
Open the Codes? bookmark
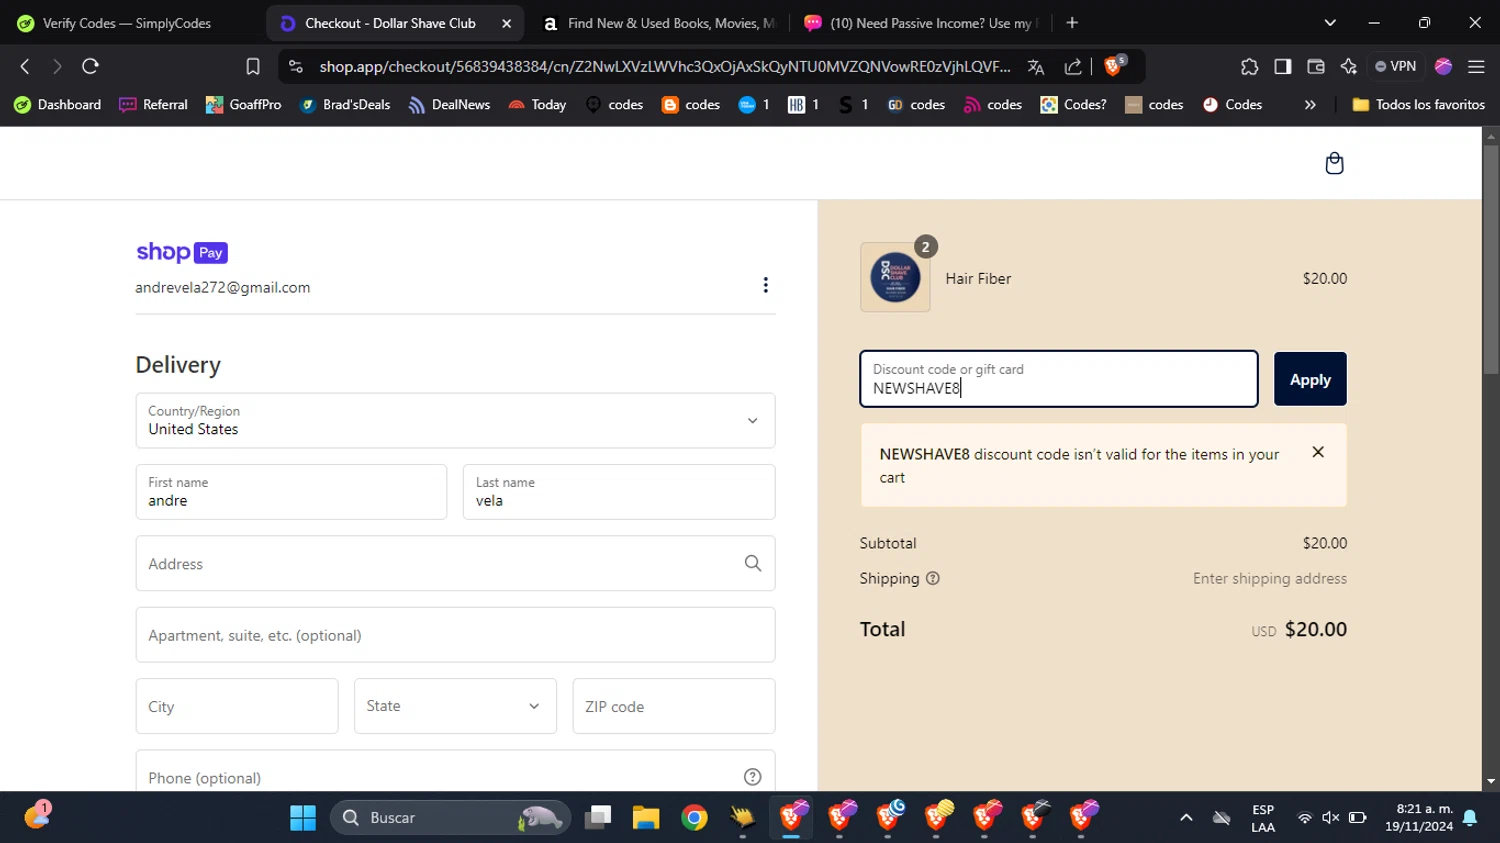tap(1073, 104)
